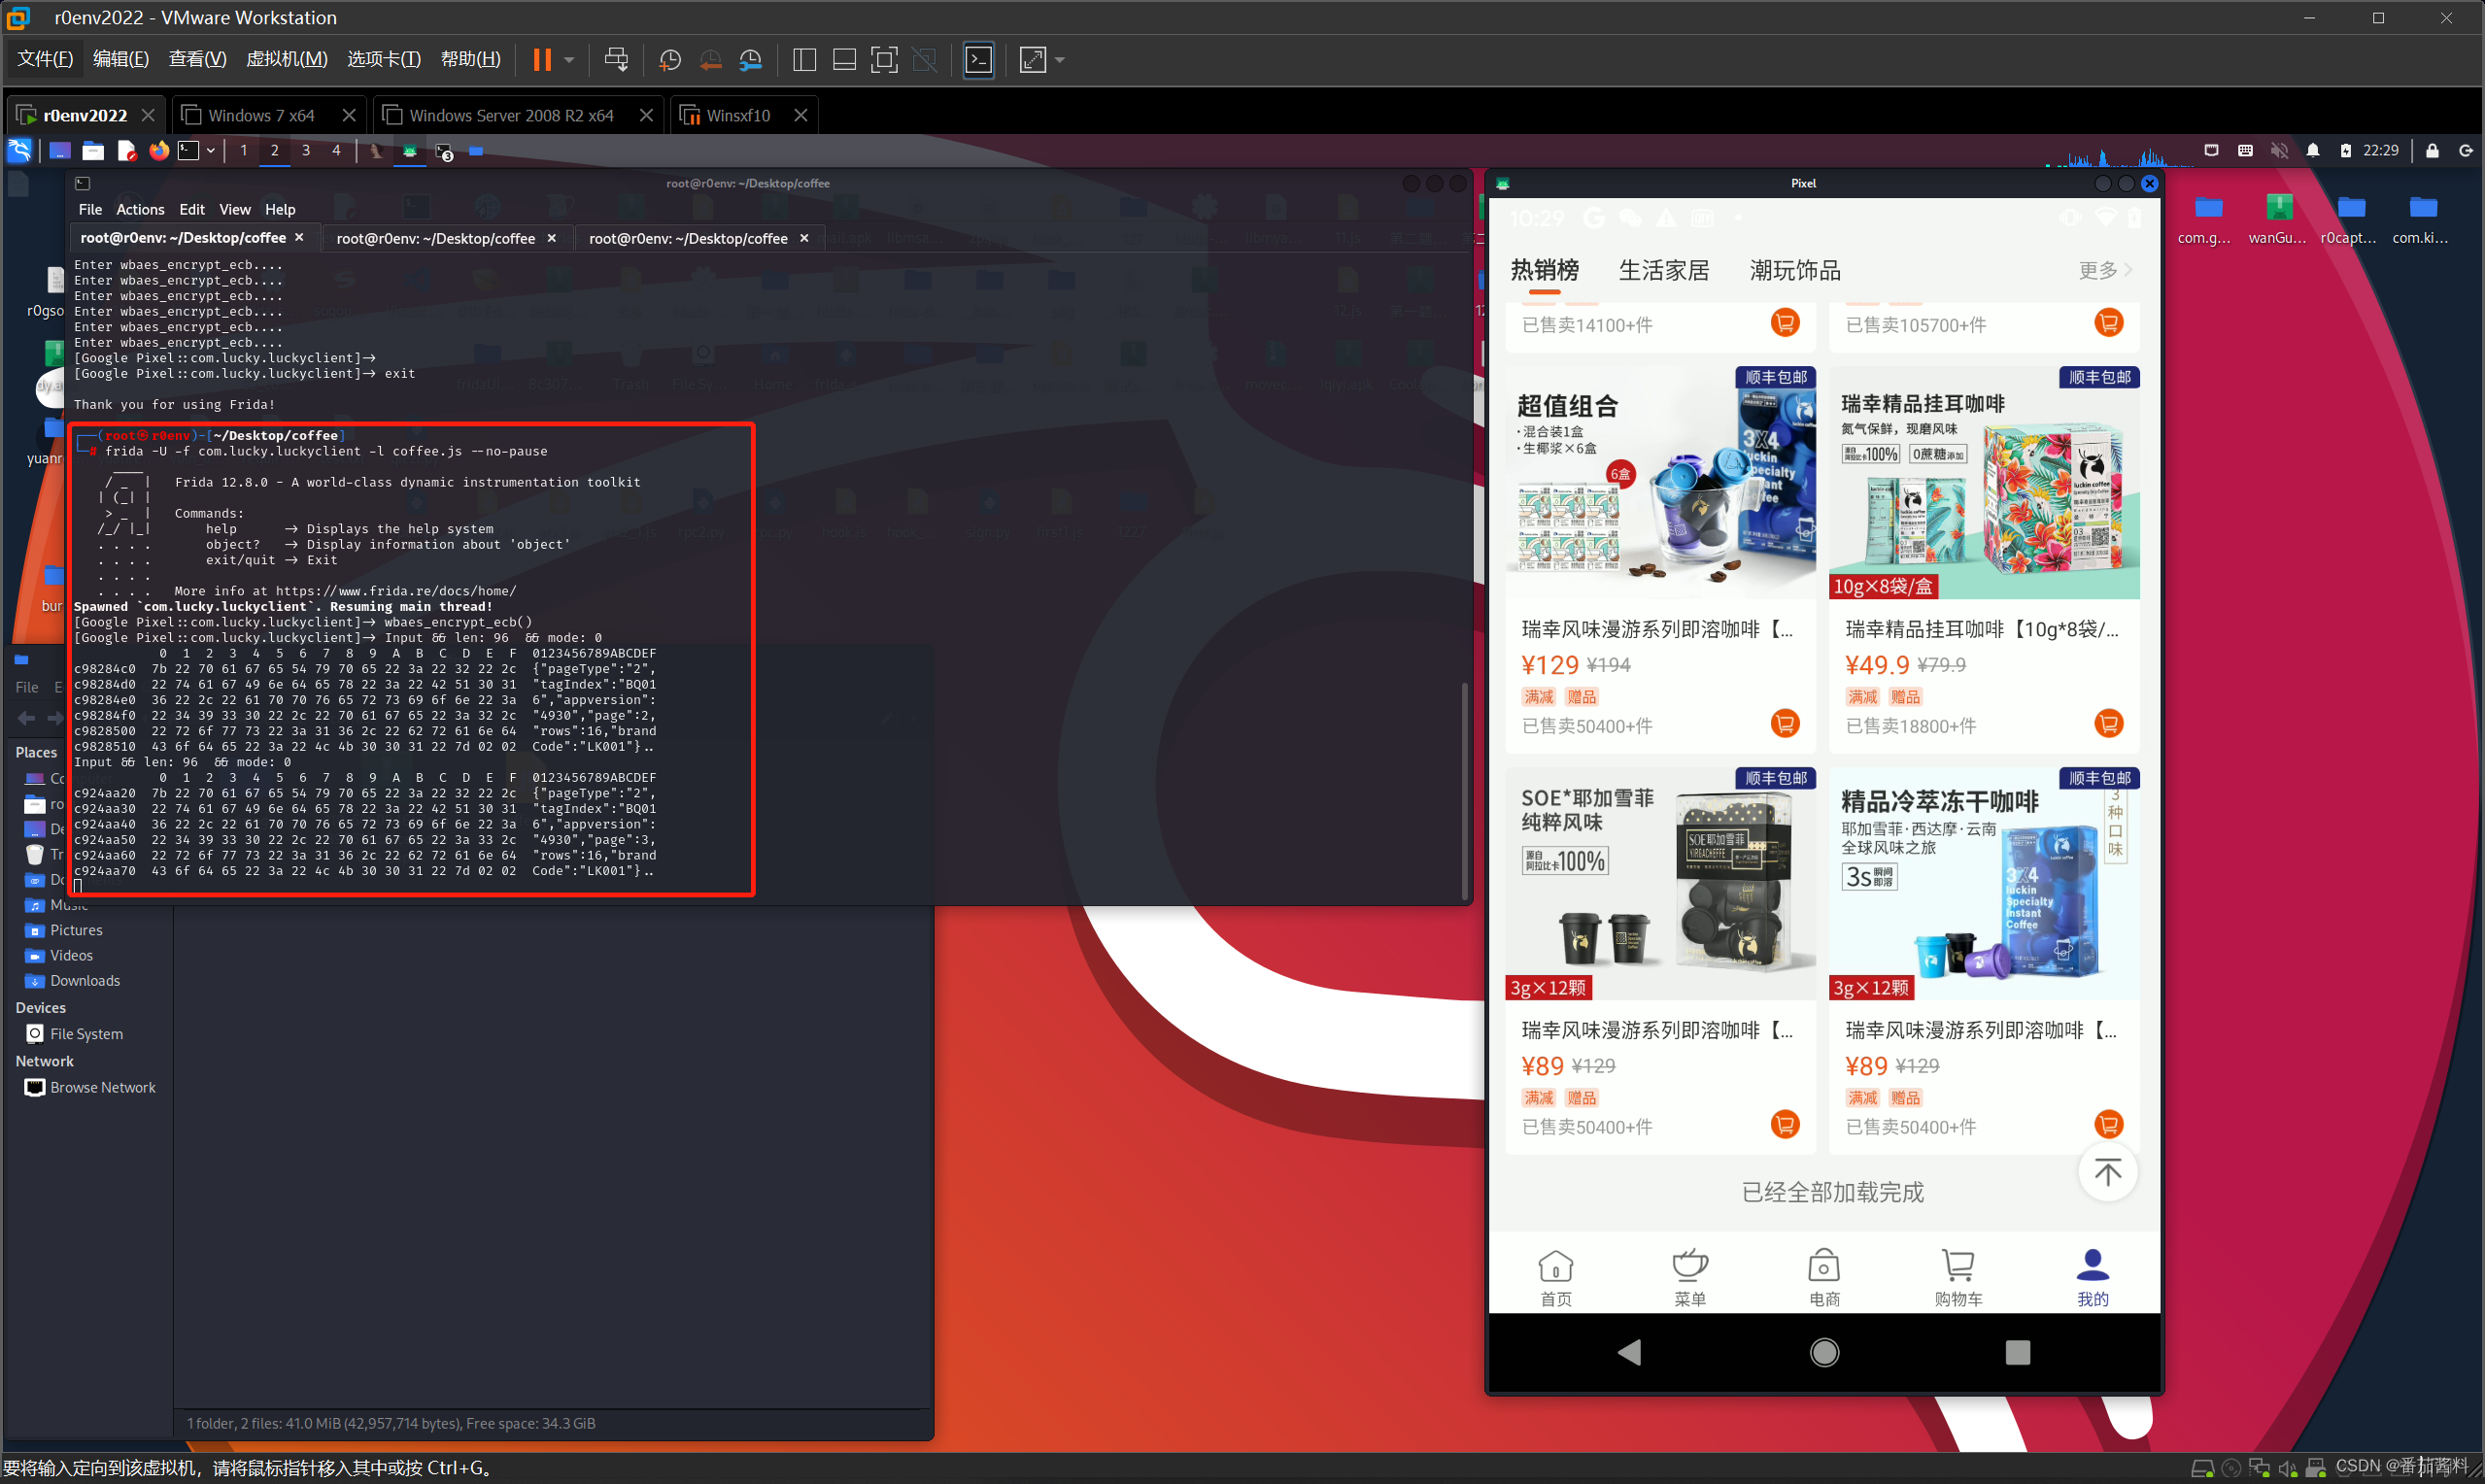Open the 精品冷萃冻干咖啡 product image
Viewport: 2485px width, 1484px height.
pyautogui.click(x=1984, y=884)
